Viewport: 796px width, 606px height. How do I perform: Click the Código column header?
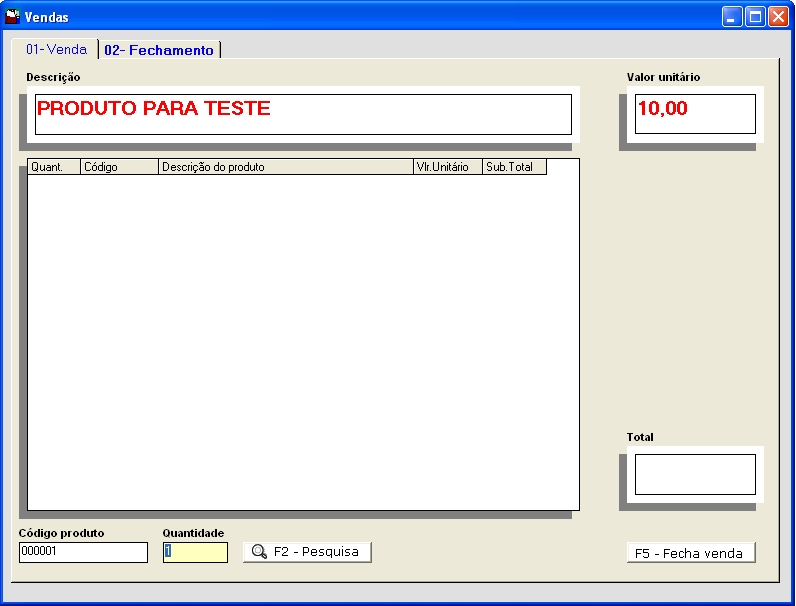click(119, 167)
